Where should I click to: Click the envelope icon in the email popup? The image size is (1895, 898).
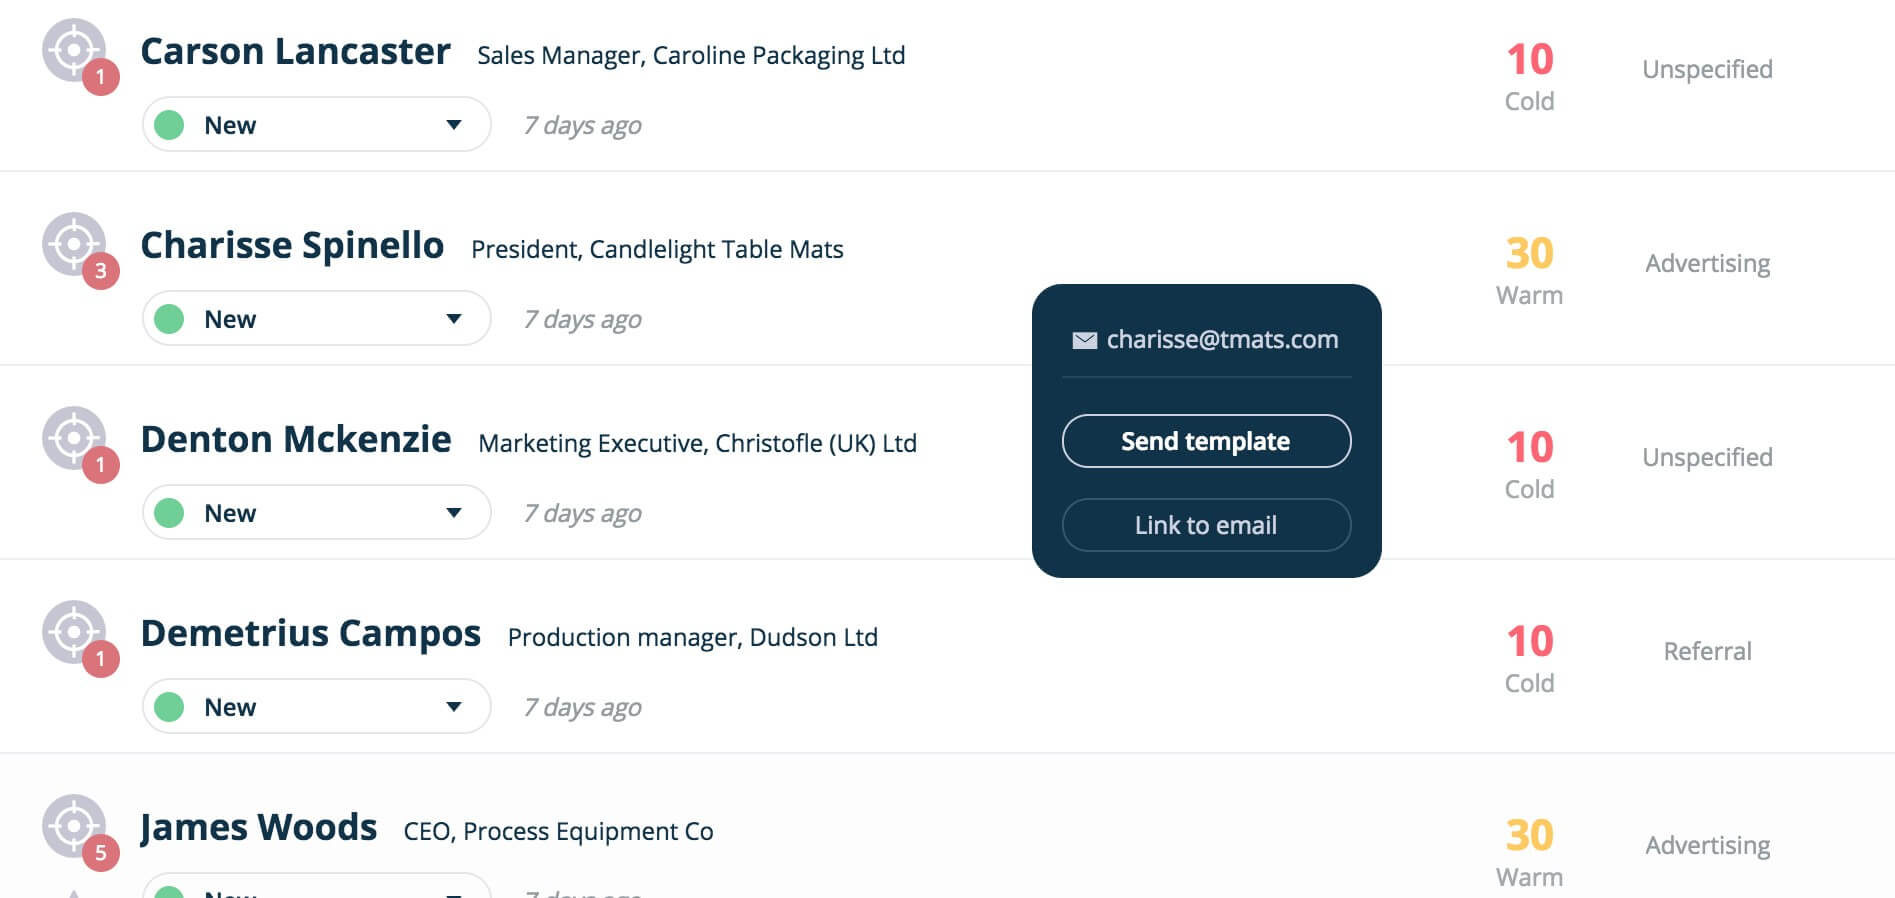click(x=1084, y=341)
